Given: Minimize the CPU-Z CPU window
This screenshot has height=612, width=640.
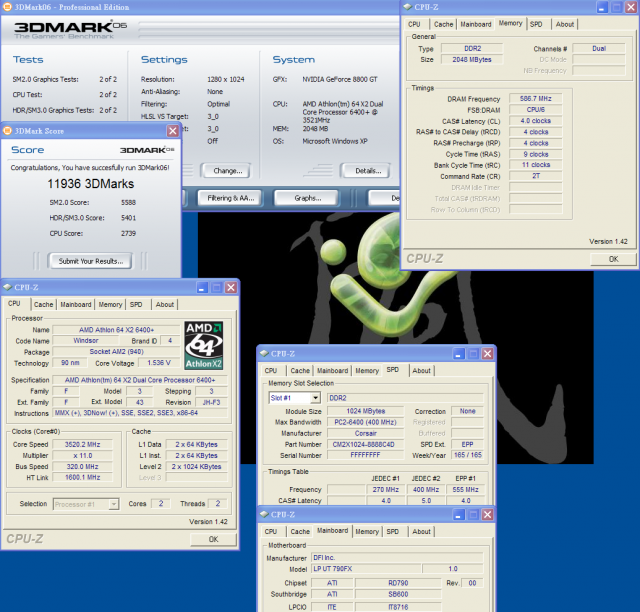Looking at the screenshot, I should click(x=202, y=287).
